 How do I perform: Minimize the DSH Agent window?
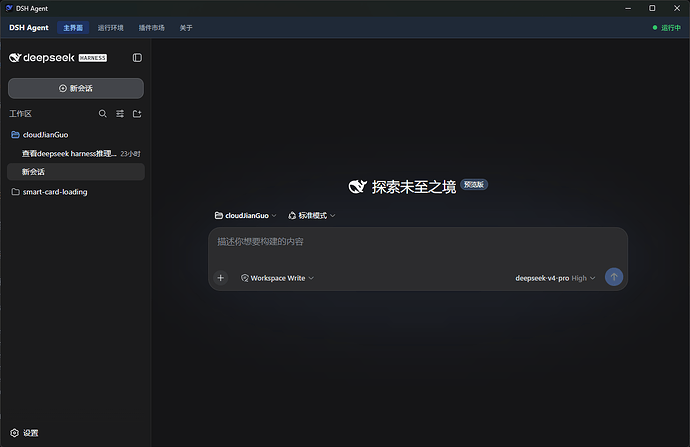coord(628,8)
